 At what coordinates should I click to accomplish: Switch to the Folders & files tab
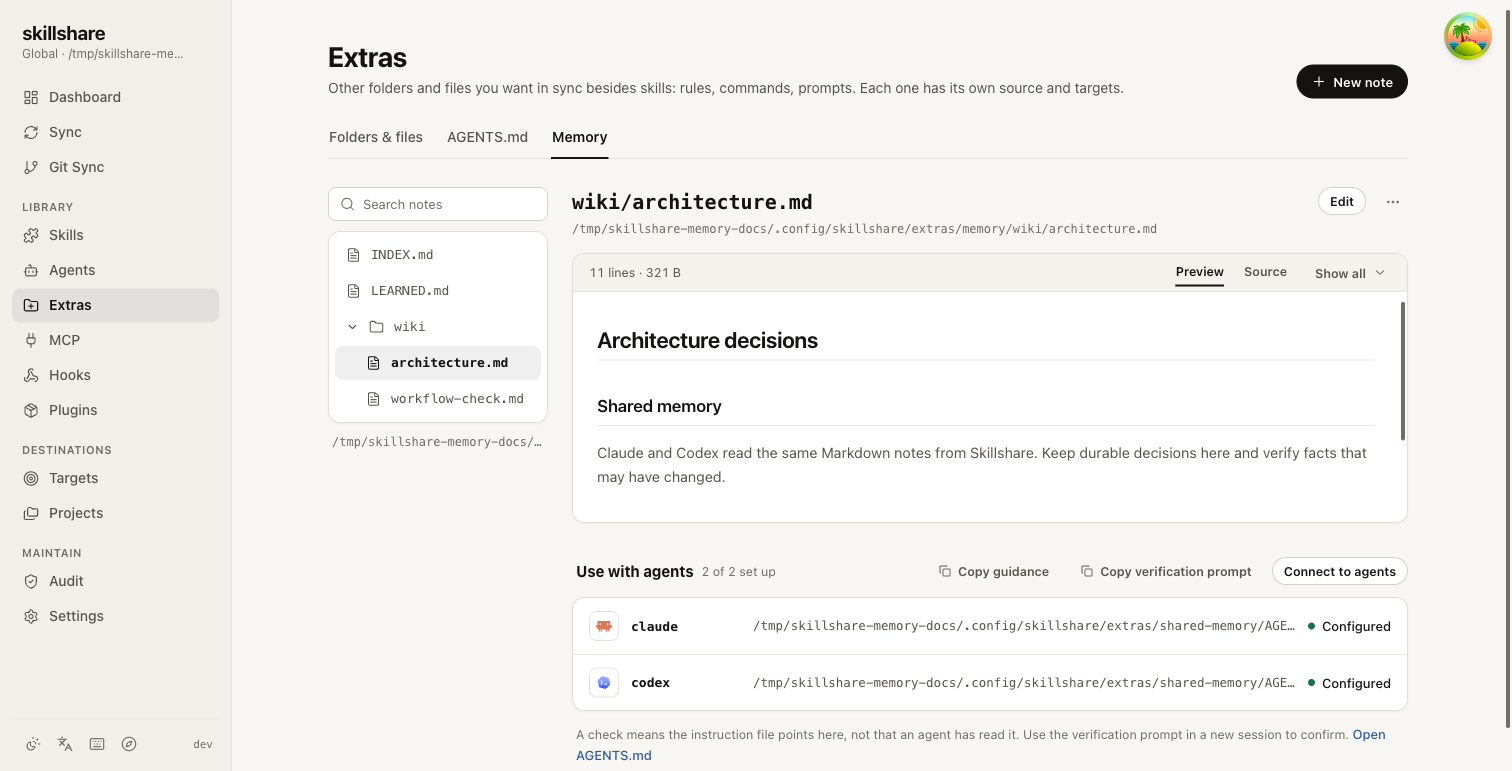pos(376,137)
